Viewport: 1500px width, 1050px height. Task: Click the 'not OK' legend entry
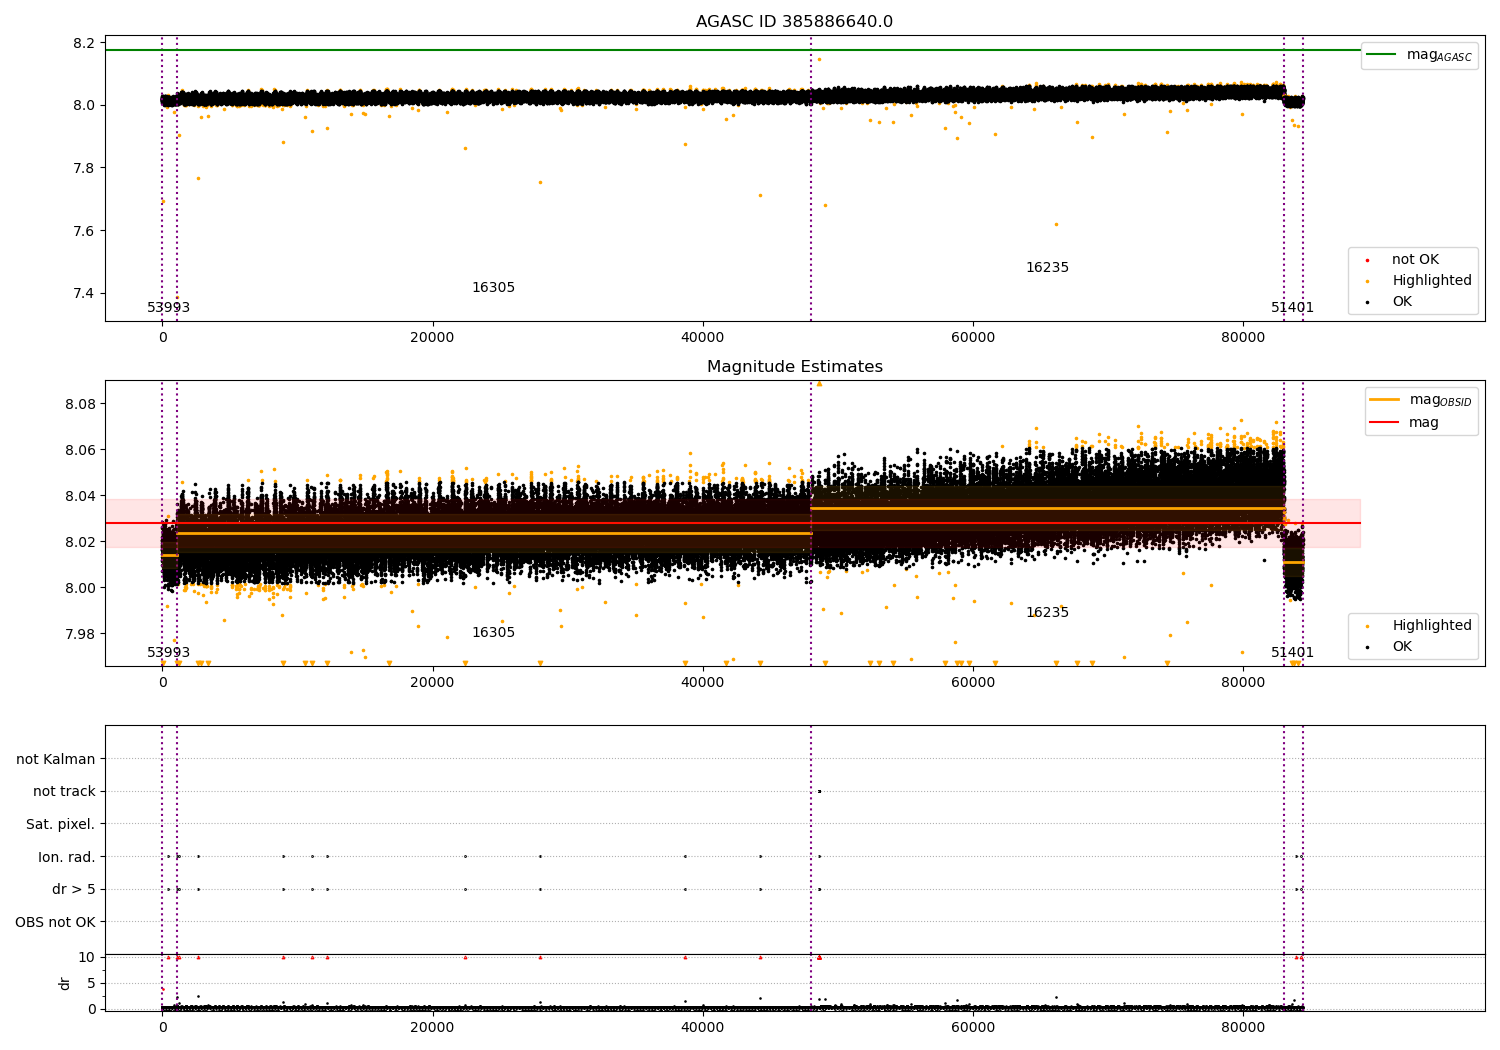pos(1404,260)
